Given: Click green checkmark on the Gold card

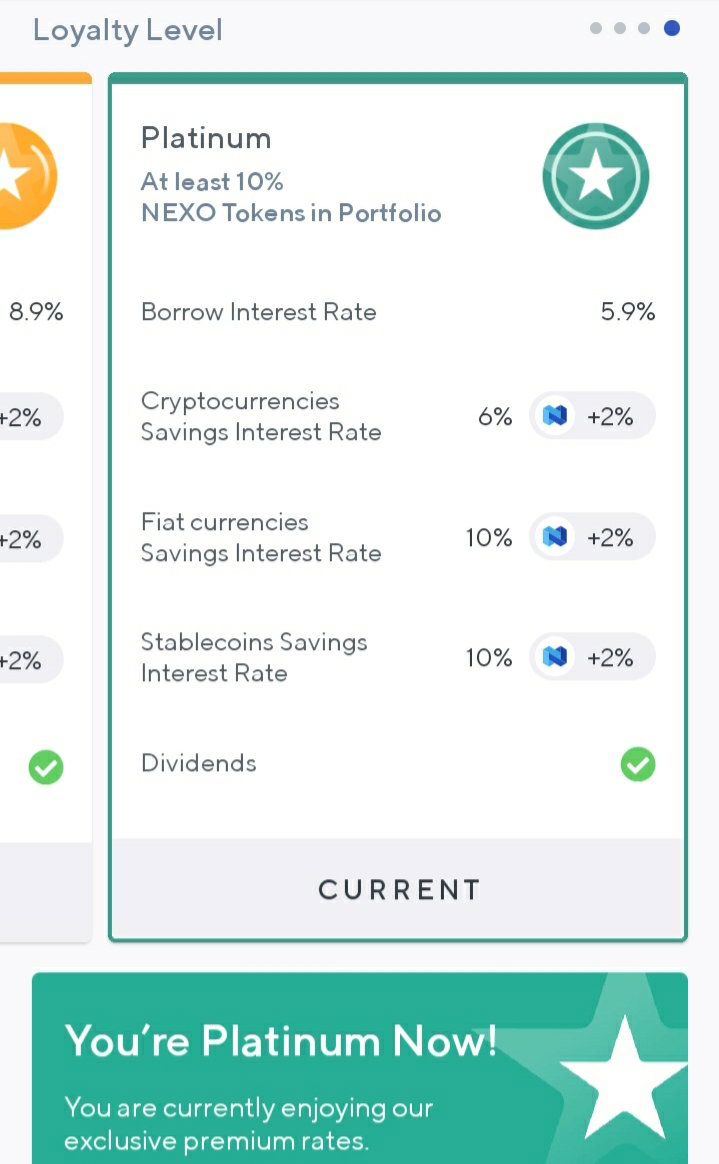Looking at the screenshot, I should click(x=46, y=767).
